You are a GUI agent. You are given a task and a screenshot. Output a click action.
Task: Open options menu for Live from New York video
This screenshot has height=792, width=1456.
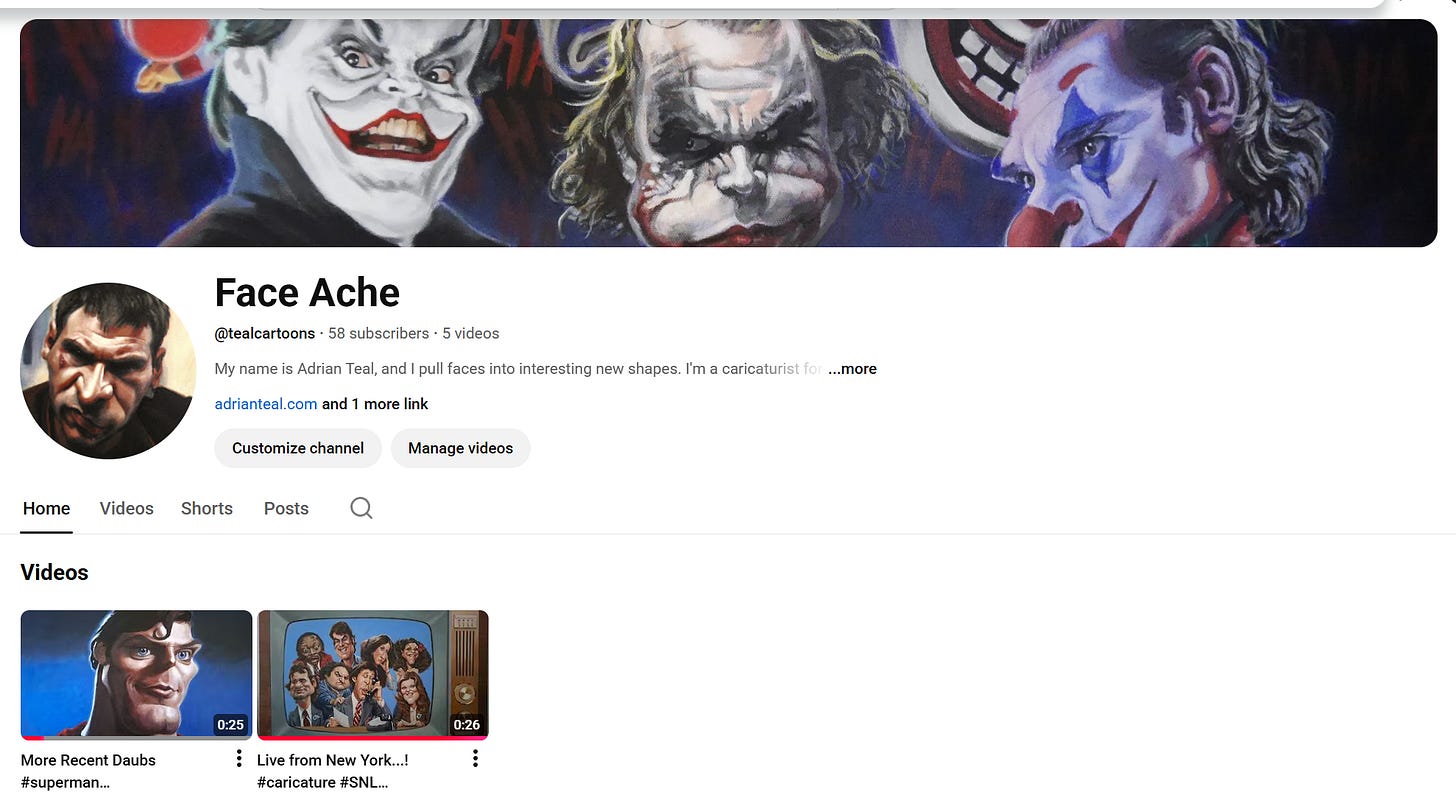(475, 759)
